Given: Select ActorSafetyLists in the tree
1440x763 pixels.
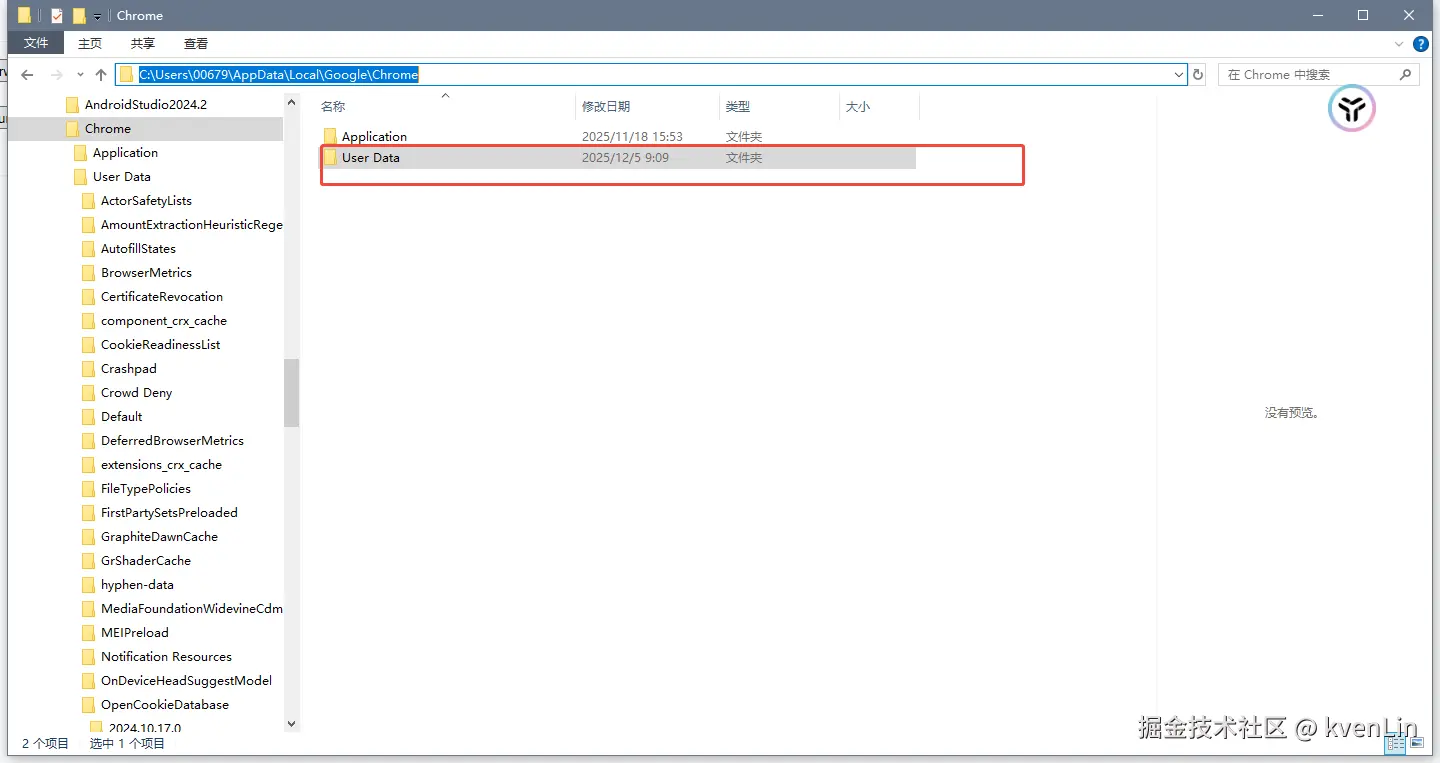Looking at the screenshot, I should [x=146, y=200].
